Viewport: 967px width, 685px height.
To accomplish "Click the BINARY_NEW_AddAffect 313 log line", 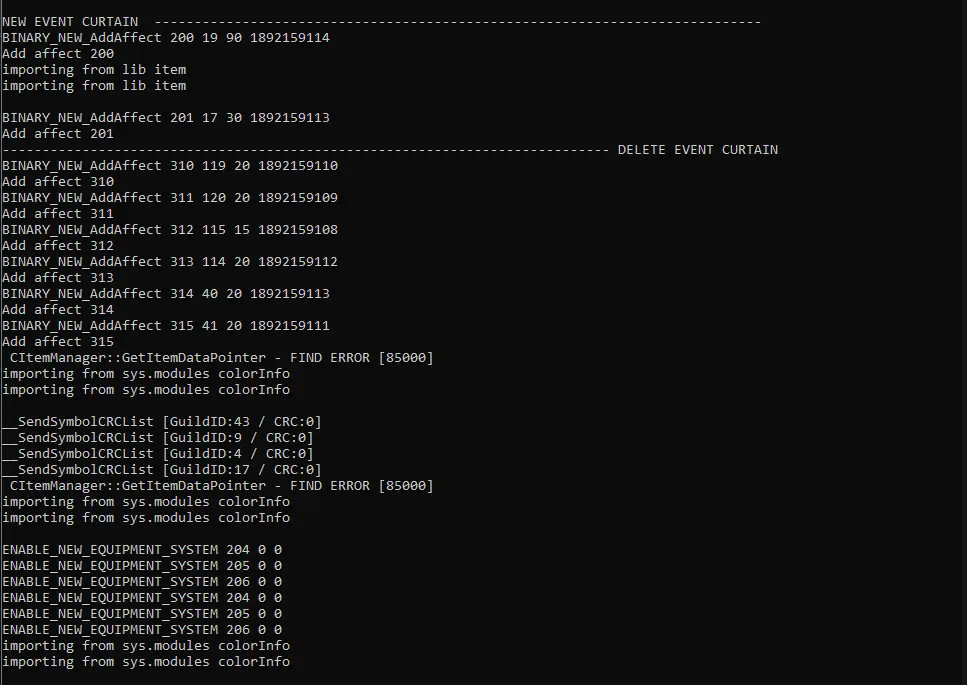I will (169, 262).
